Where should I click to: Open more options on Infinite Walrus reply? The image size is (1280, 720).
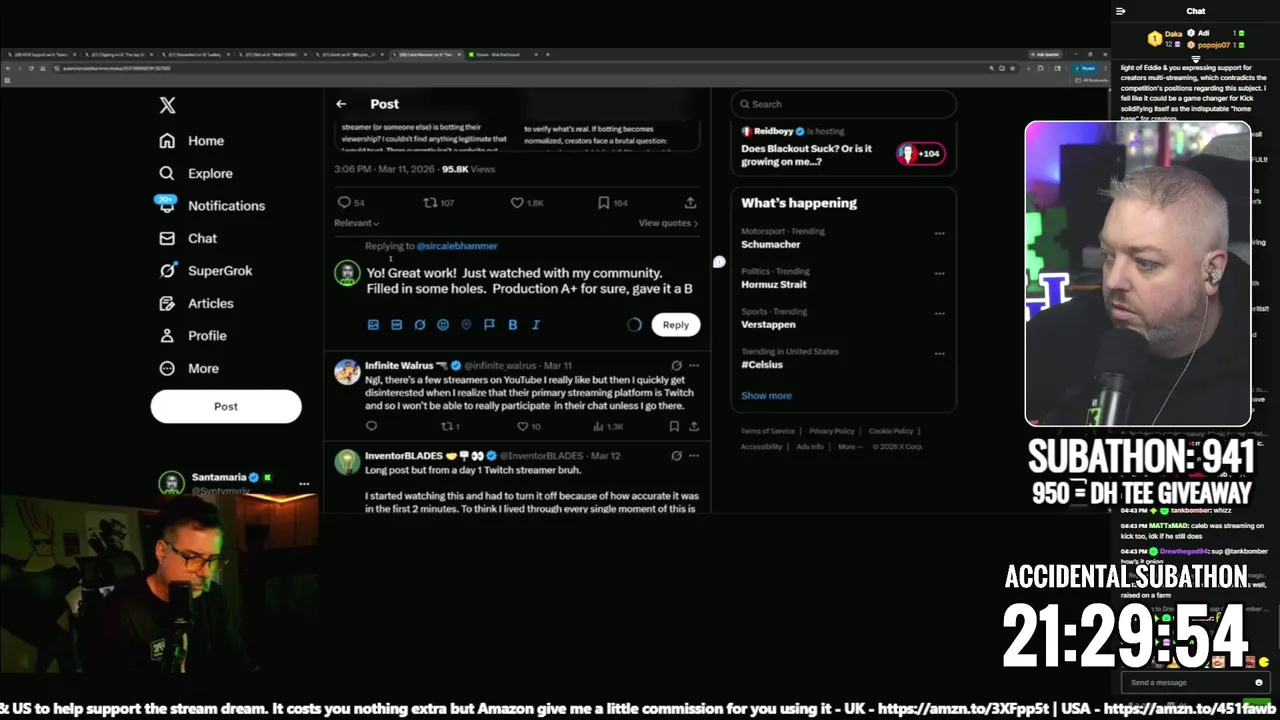coord(694,366)
